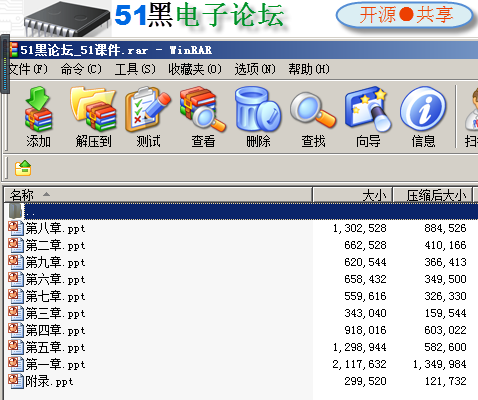Launch the 向导 (Wizard) tool
This screenshot has height=400, width=478.
pos(368,117)
